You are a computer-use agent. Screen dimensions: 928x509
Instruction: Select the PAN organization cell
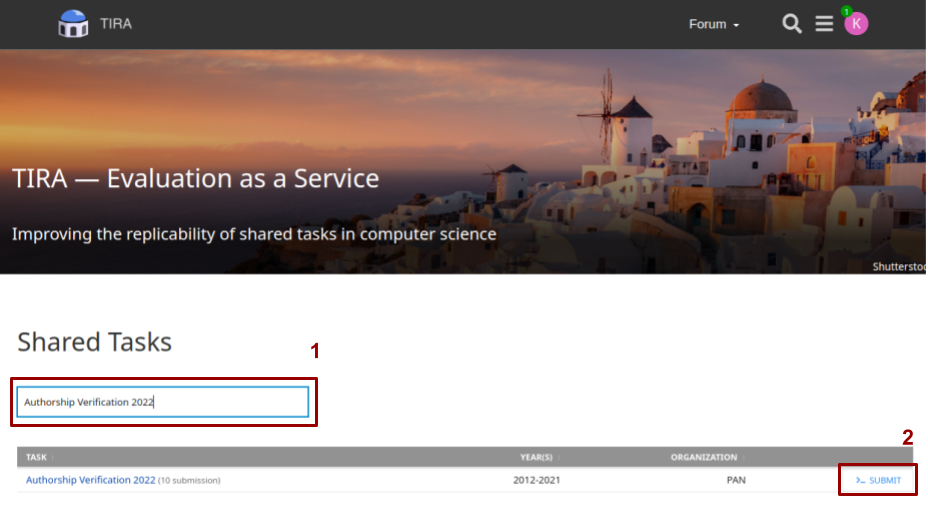coord(736,480)
